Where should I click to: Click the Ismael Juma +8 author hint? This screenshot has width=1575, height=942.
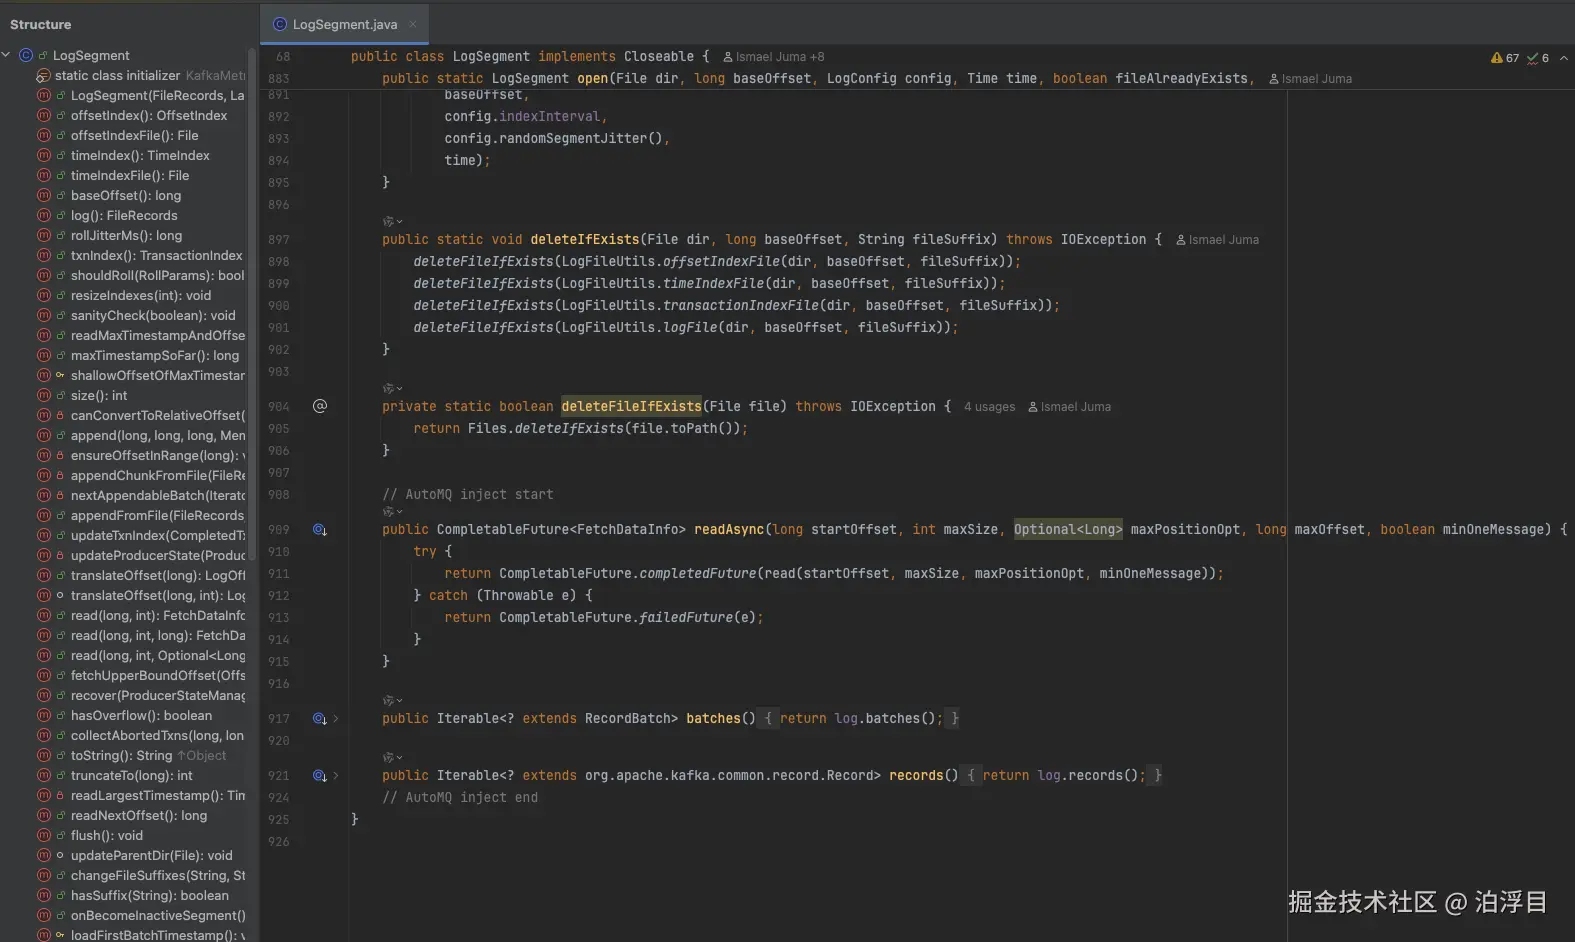tap(774, 57)
